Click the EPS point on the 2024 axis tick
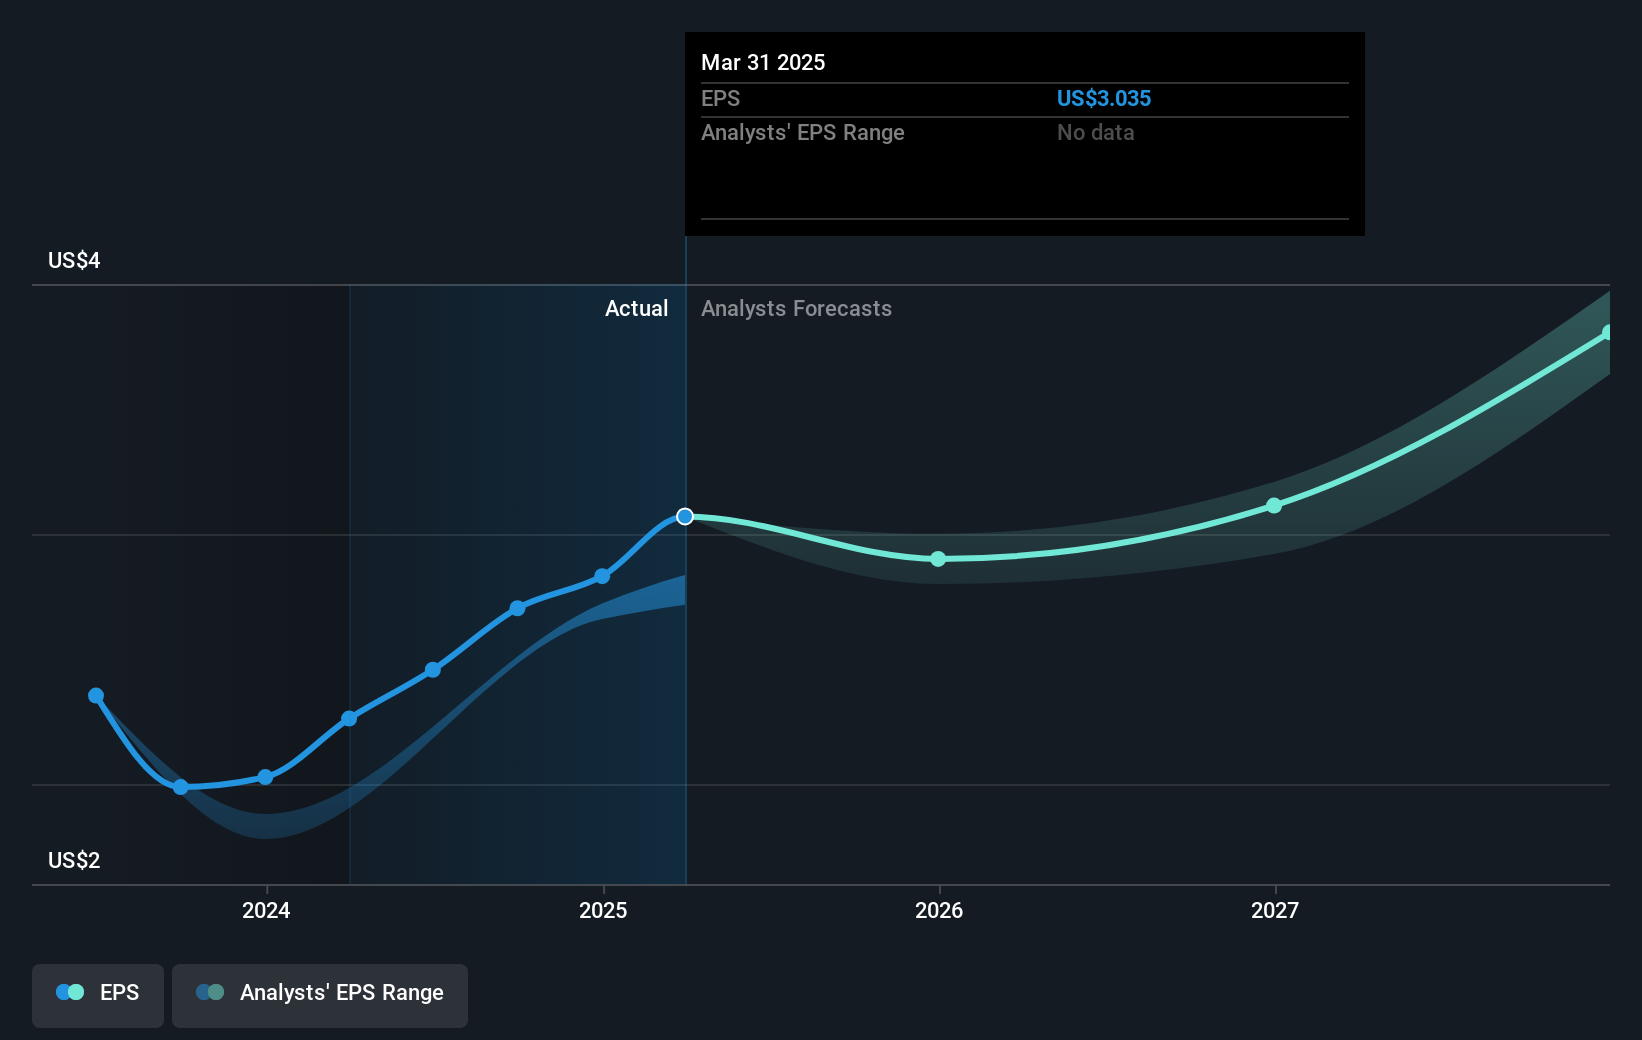This screenshot has height=1040, width=1642. pos(265,777)
